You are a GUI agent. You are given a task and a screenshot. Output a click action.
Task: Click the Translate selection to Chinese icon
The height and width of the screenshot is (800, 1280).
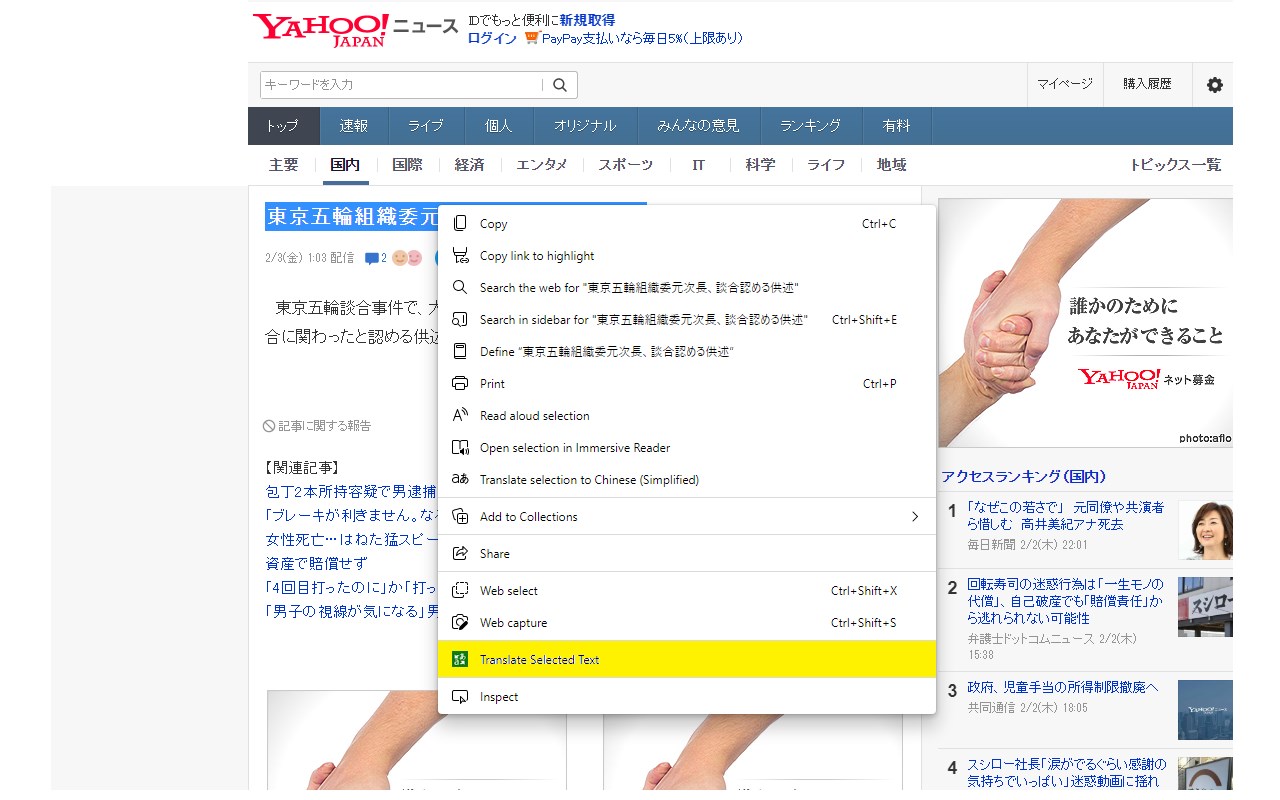tap(460, 480)
